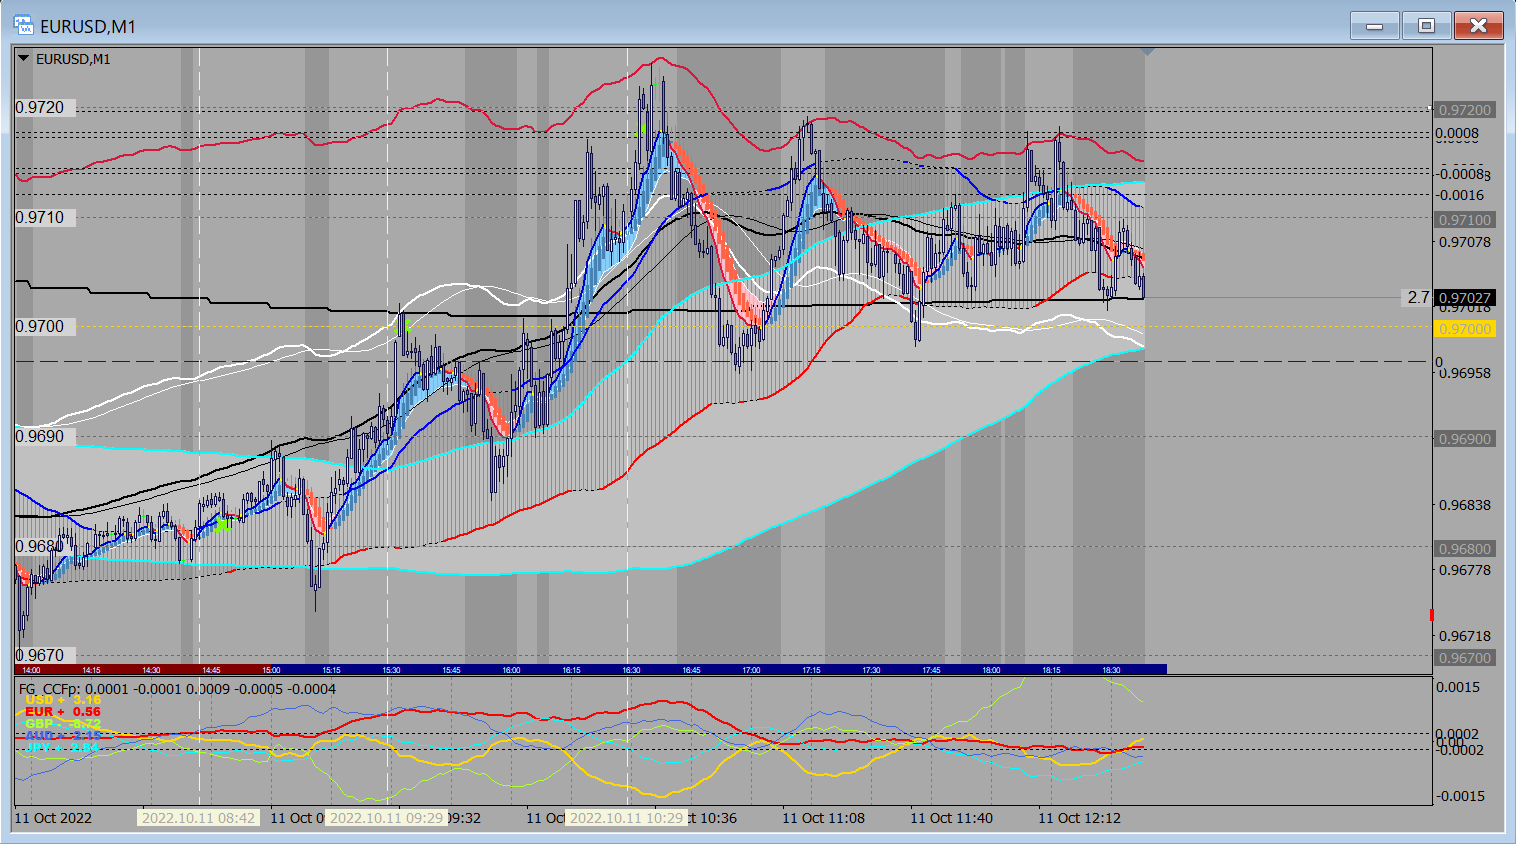Image resolution: width=1516 pixels, height=844 pixels.
Task: Click the 0.9720 left price label
Action: tap(41, 108)
